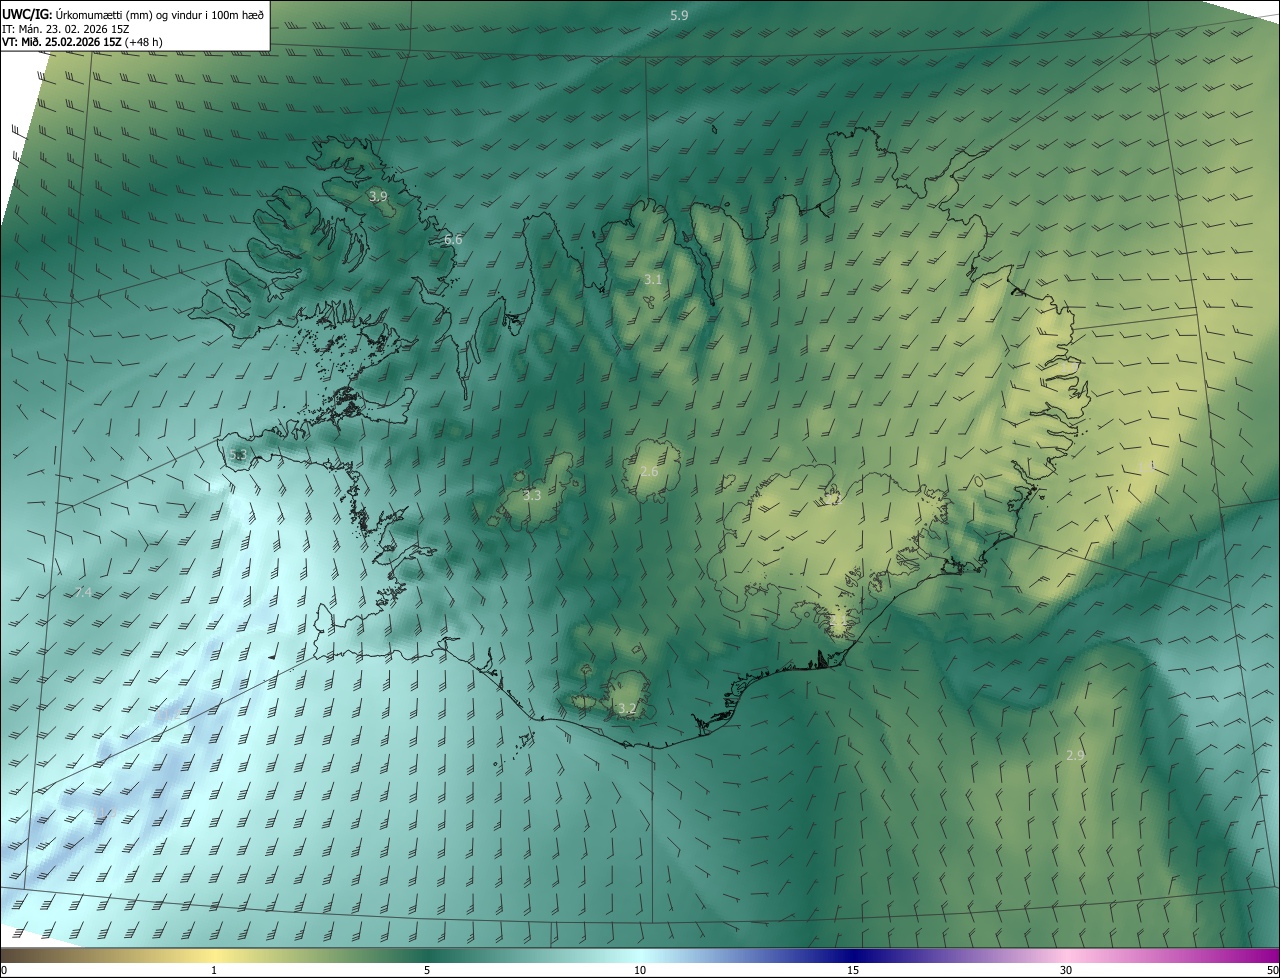The width and height of the screenshot is (1280, 978).
Task: Click the colorbar tick label 50
Action: pos(1272,970)
